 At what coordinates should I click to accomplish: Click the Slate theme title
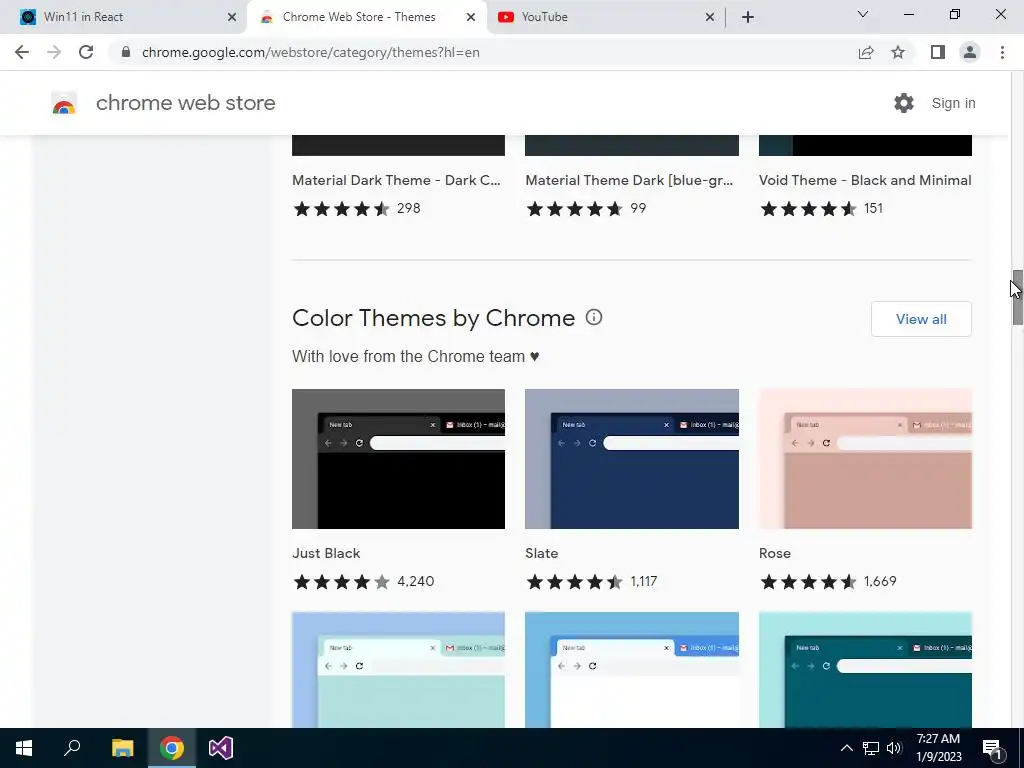pyautogui.click(x=541, y=553)
